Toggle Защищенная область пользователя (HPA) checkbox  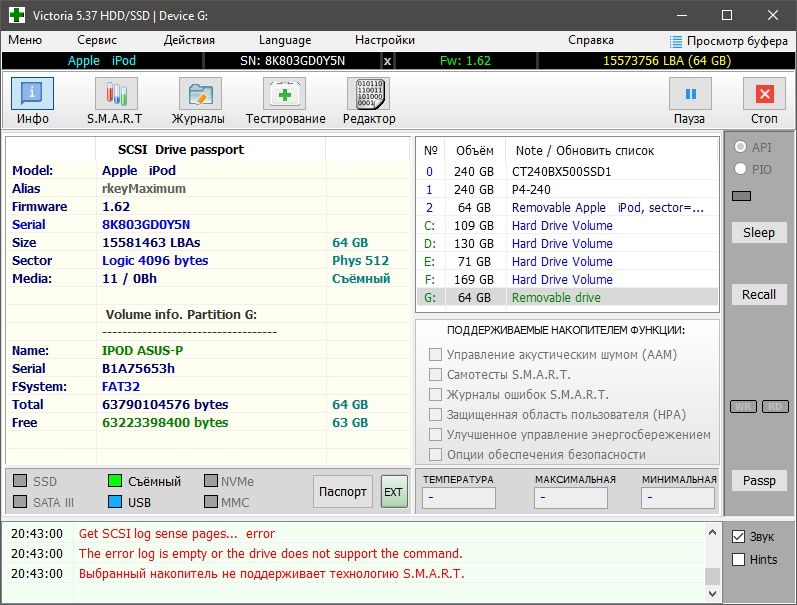(x=435, y=414)
